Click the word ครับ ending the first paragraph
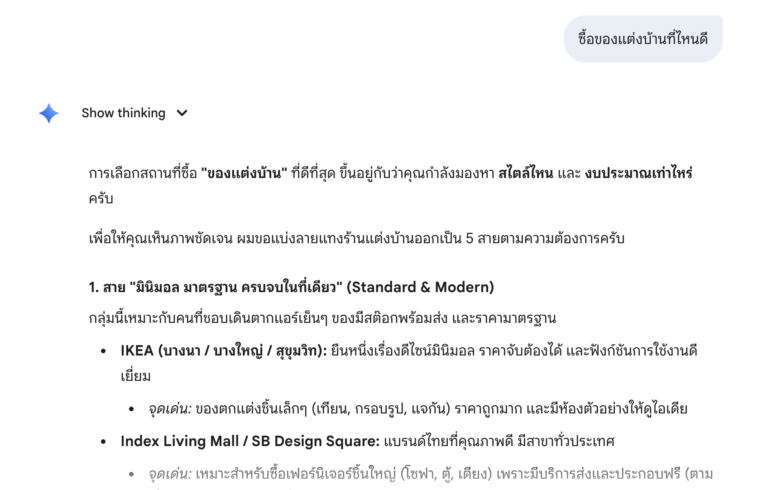 pos(102,199)
